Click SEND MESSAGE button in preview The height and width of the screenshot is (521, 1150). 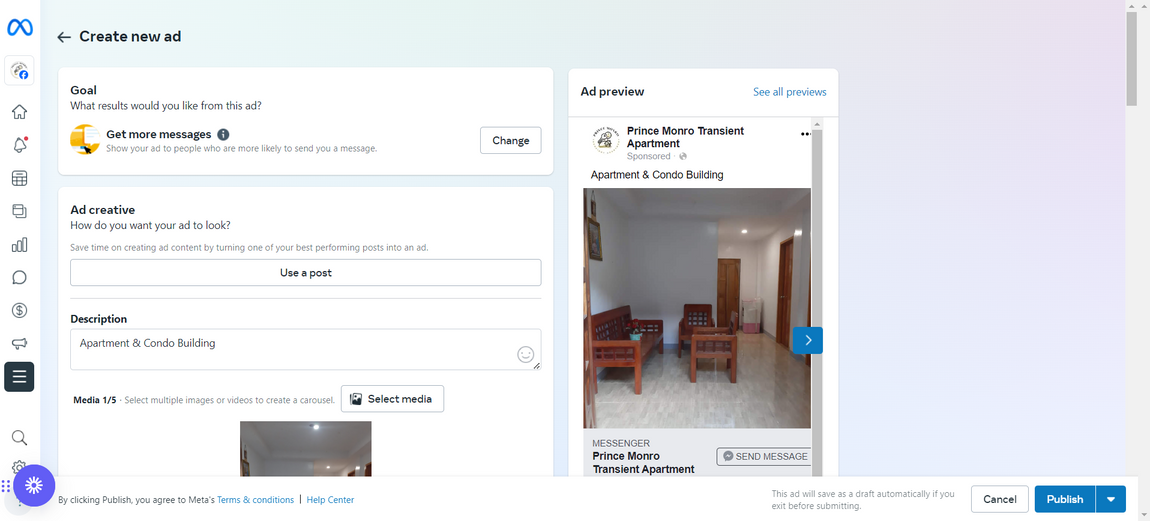764,456
